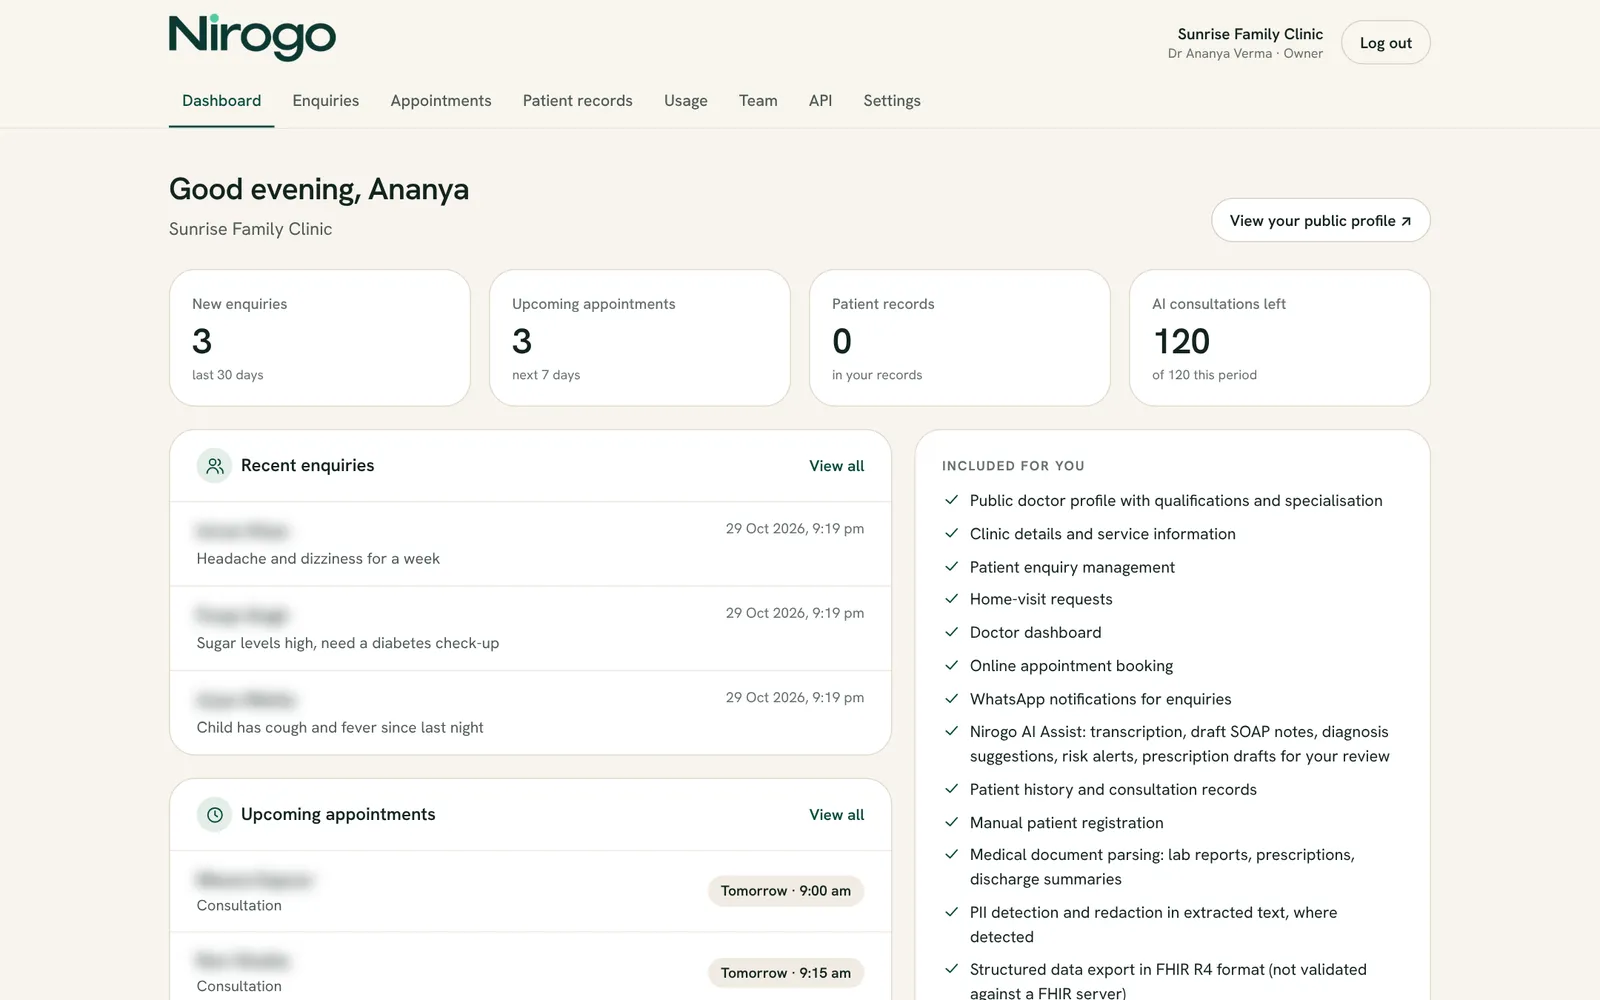Image resolution: width=1600 pixels, height=1000 pixels.
Task: Open View your public profile
Action: coord(1321,220)
